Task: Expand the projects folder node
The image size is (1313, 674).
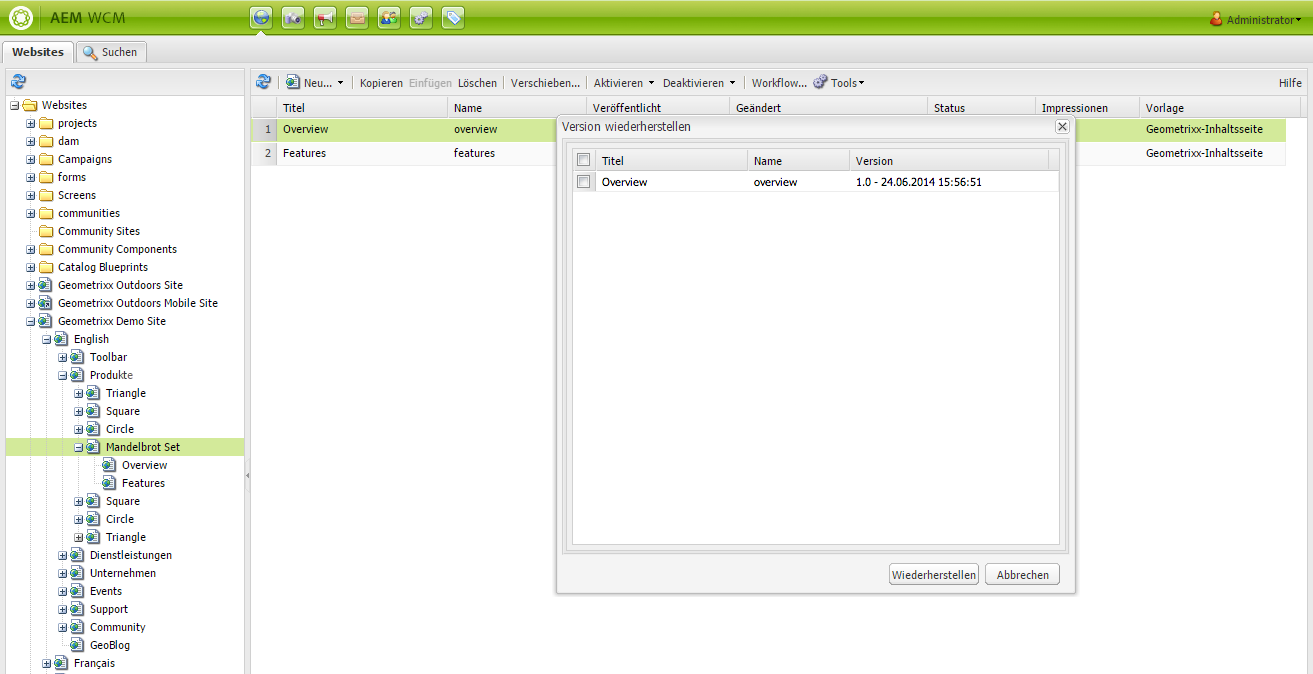Action: pos(31,123)
